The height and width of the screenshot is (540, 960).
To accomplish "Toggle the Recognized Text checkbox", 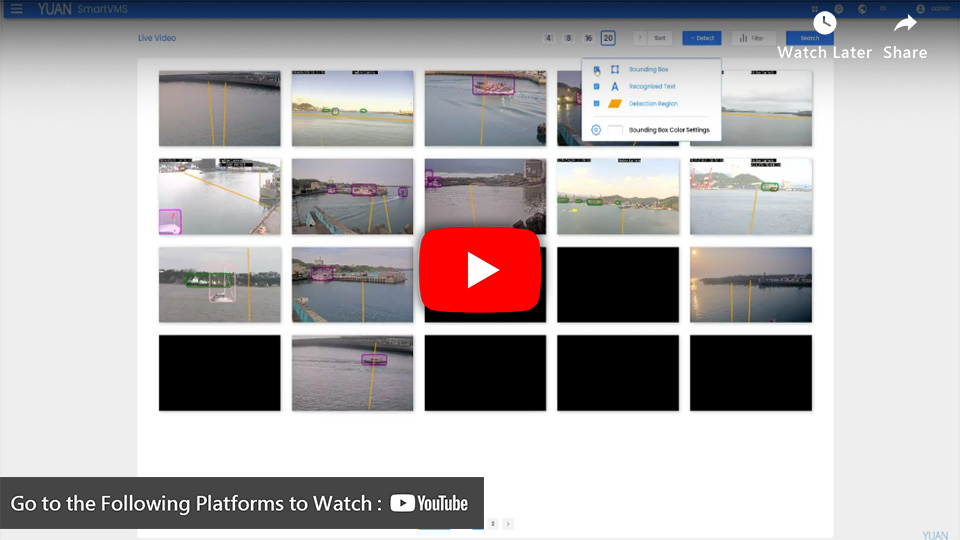I will click(596, 87).
